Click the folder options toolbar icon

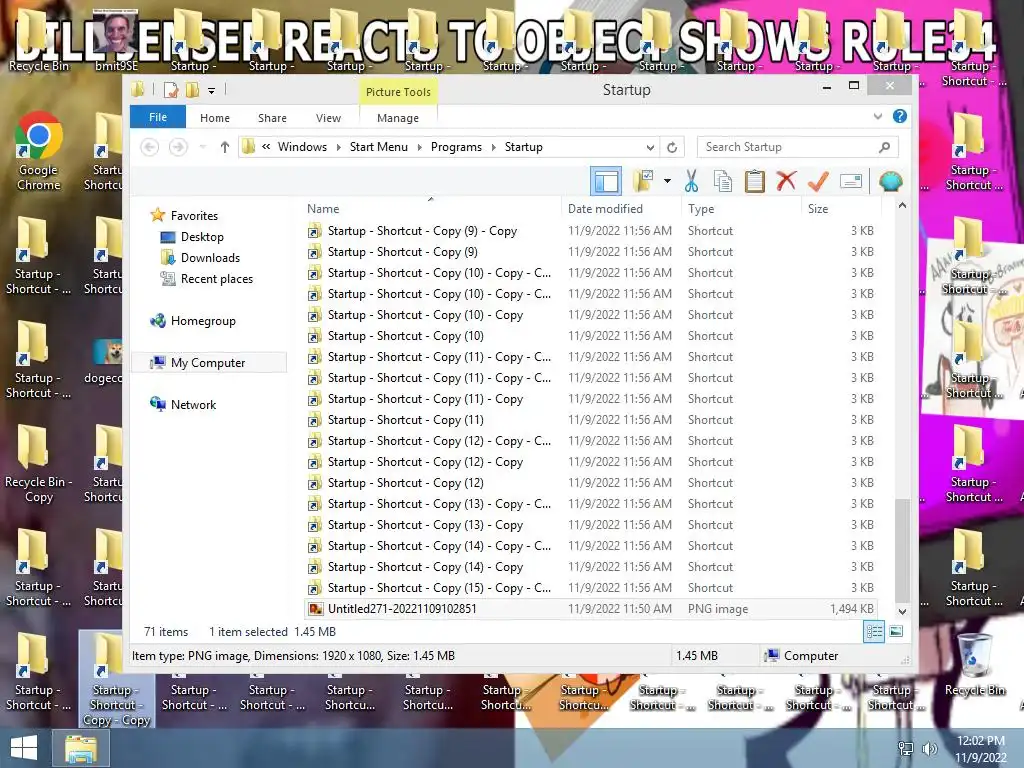pyautogui.click(x=643, y=182)
